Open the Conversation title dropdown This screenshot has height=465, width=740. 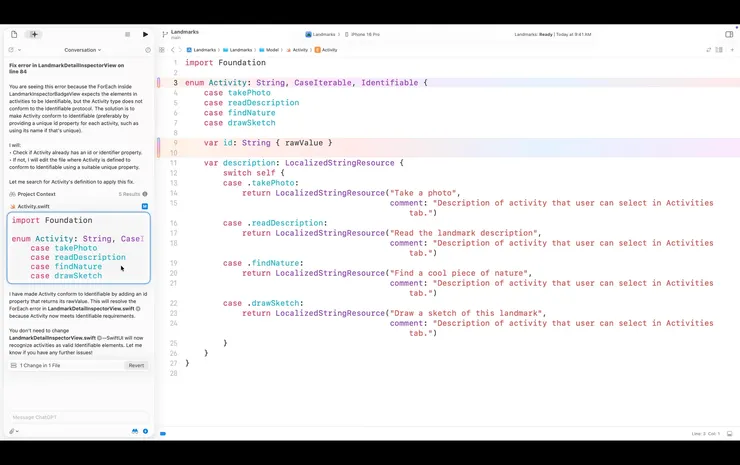(83, 50)
